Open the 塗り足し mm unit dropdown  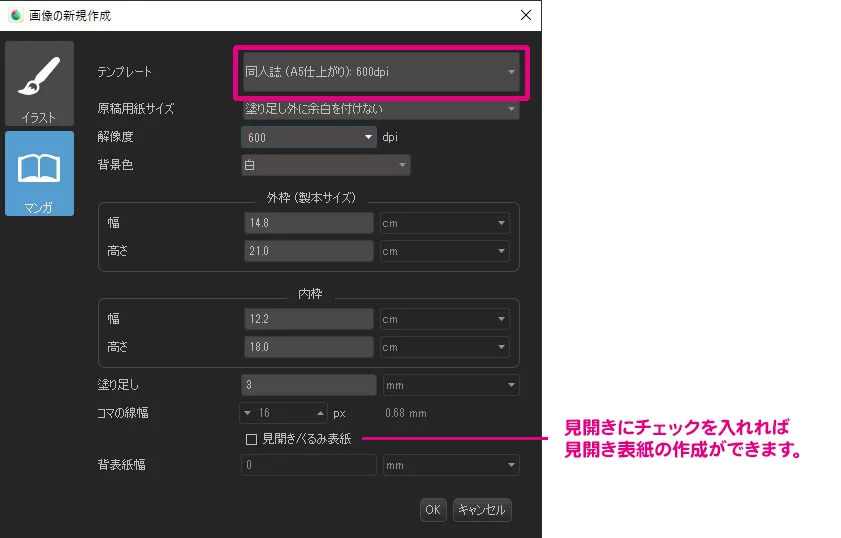tap(450, 384)
